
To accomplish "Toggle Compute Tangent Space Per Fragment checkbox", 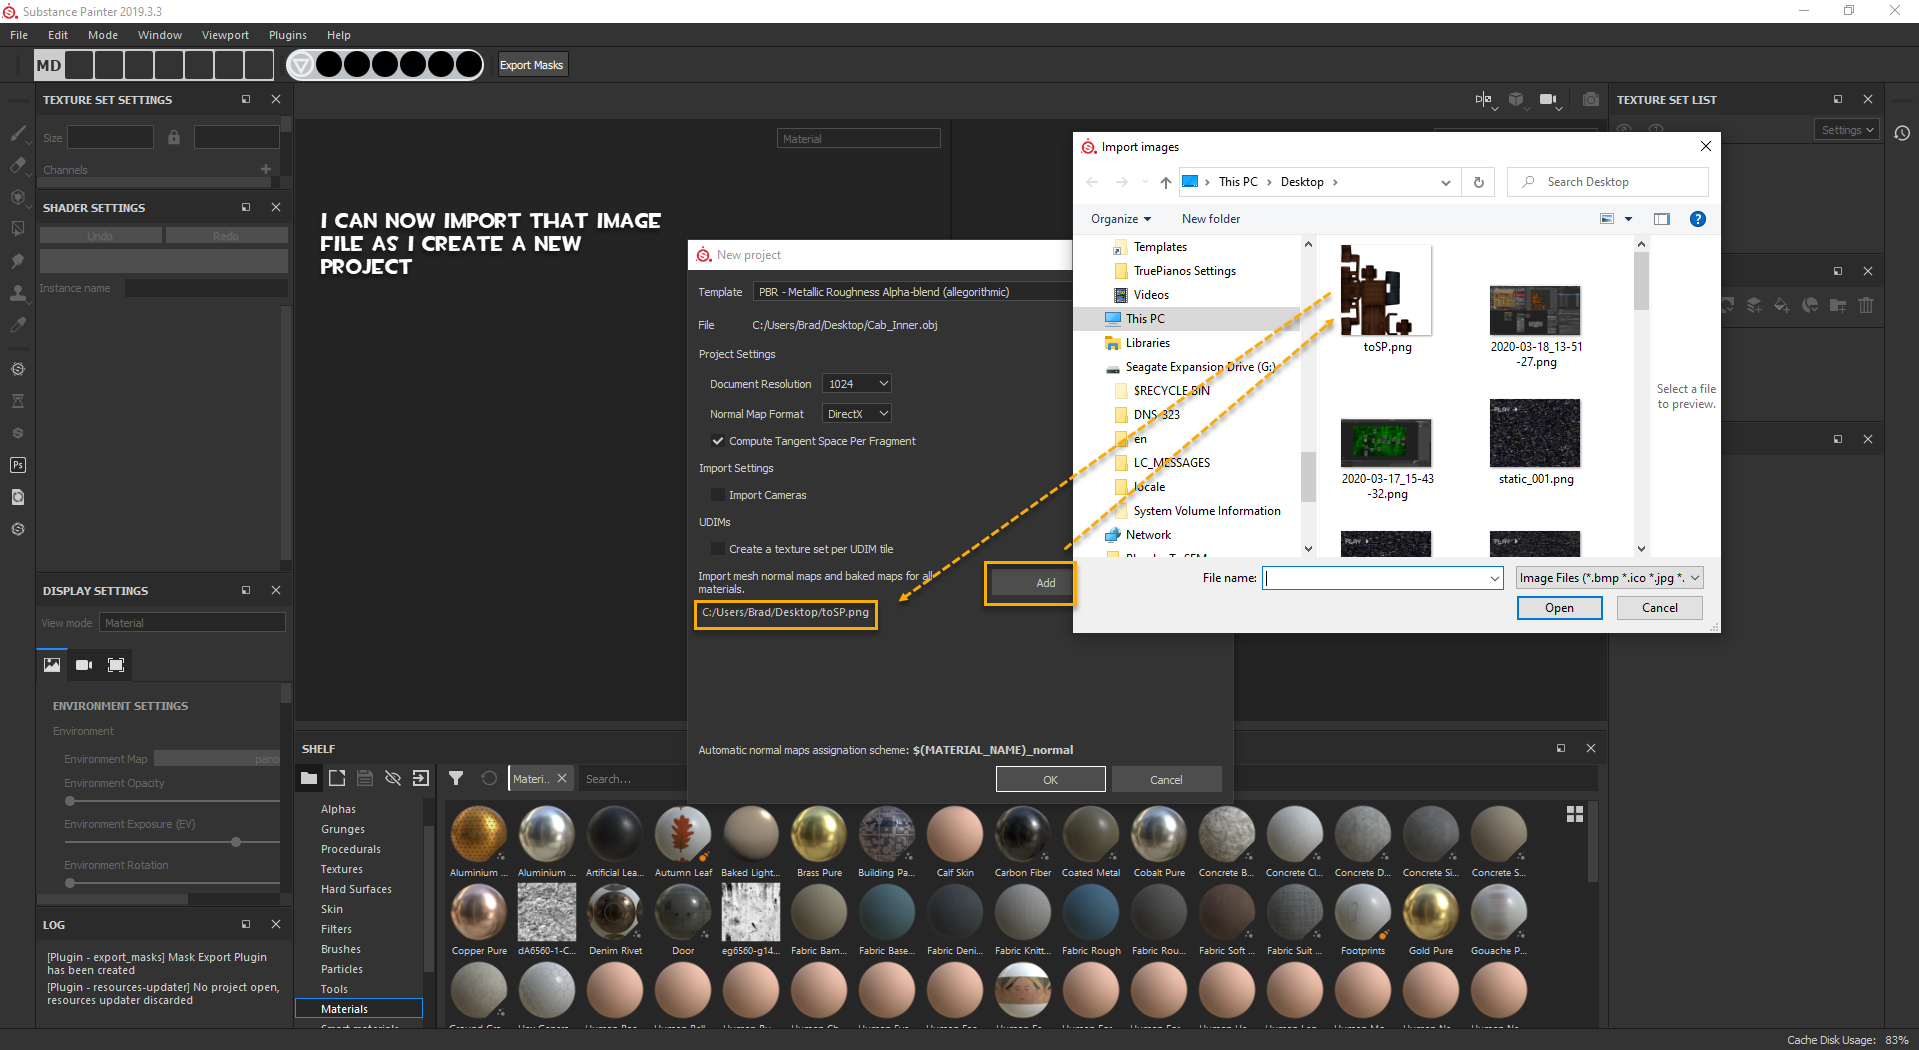I will click(717, 441).
